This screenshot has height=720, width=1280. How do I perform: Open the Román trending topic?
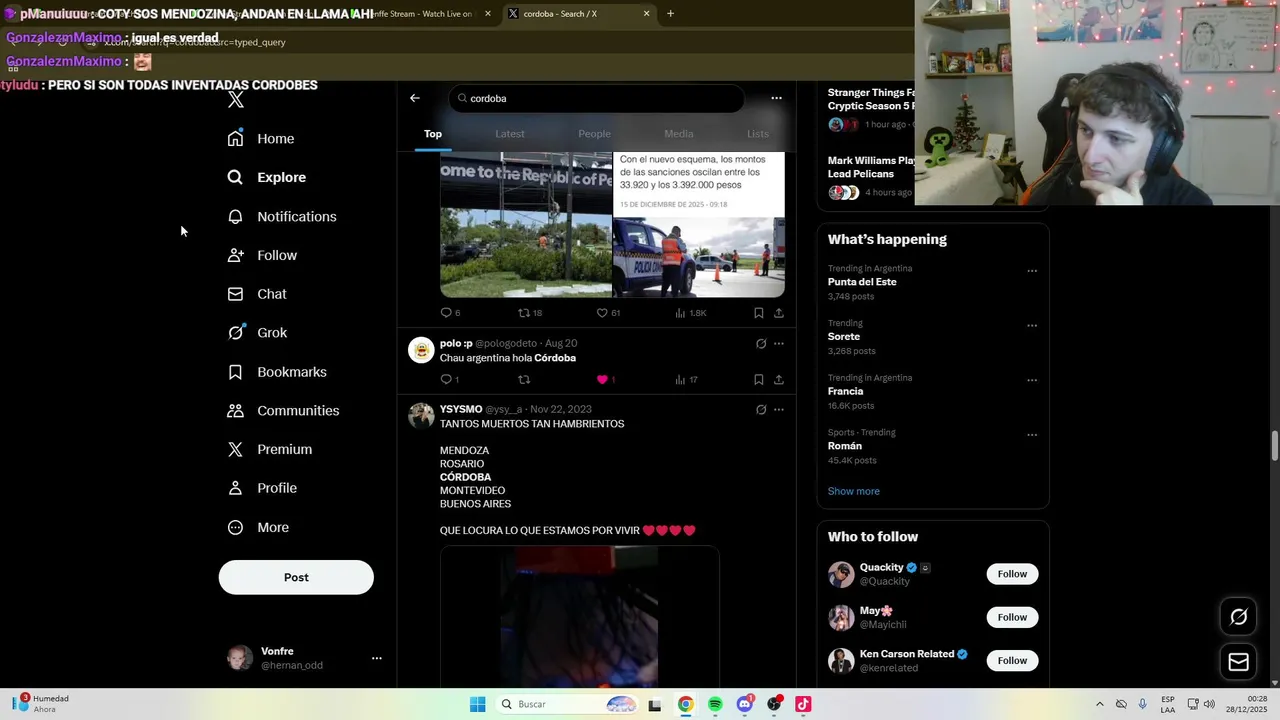[845, 446]
